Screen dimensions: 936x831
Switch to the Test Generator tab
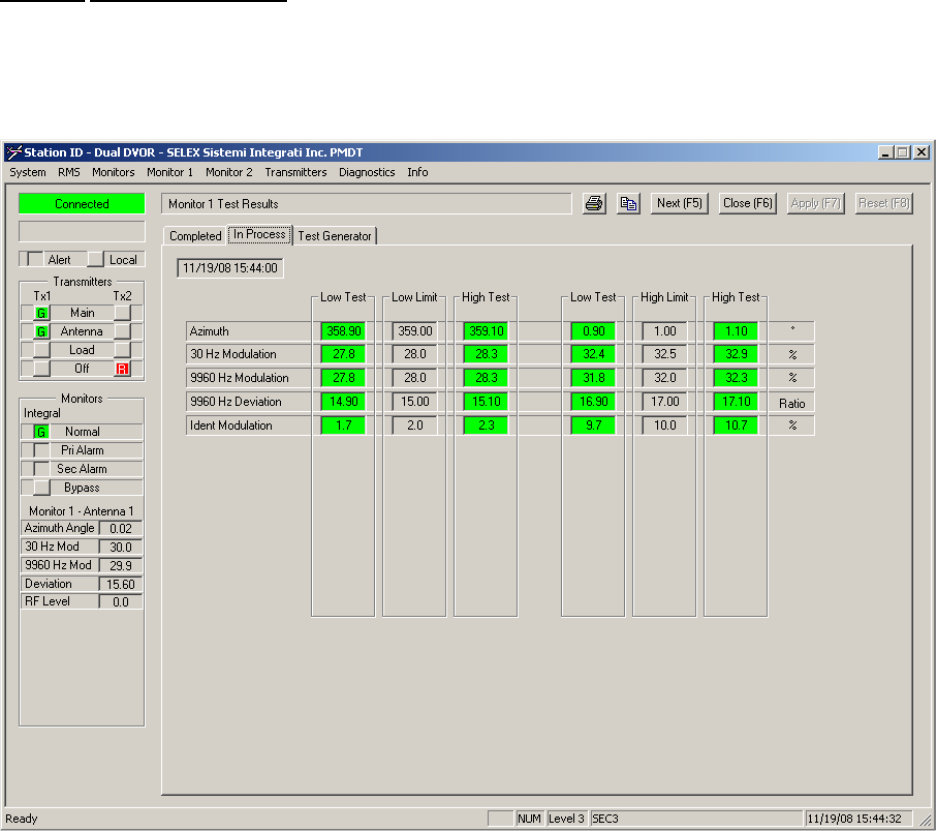click(334, 237)
